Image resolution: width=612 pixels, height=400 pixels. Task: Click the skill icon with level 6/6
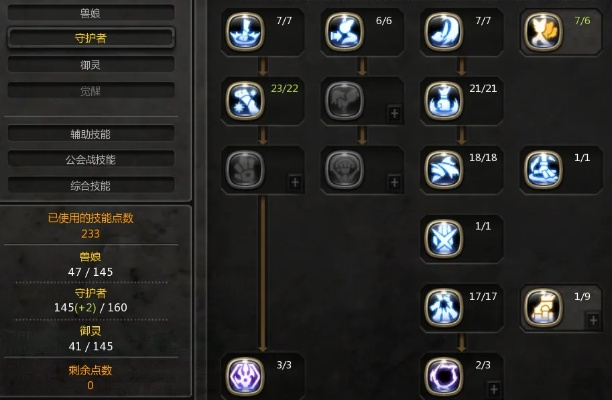coord(344,32)
